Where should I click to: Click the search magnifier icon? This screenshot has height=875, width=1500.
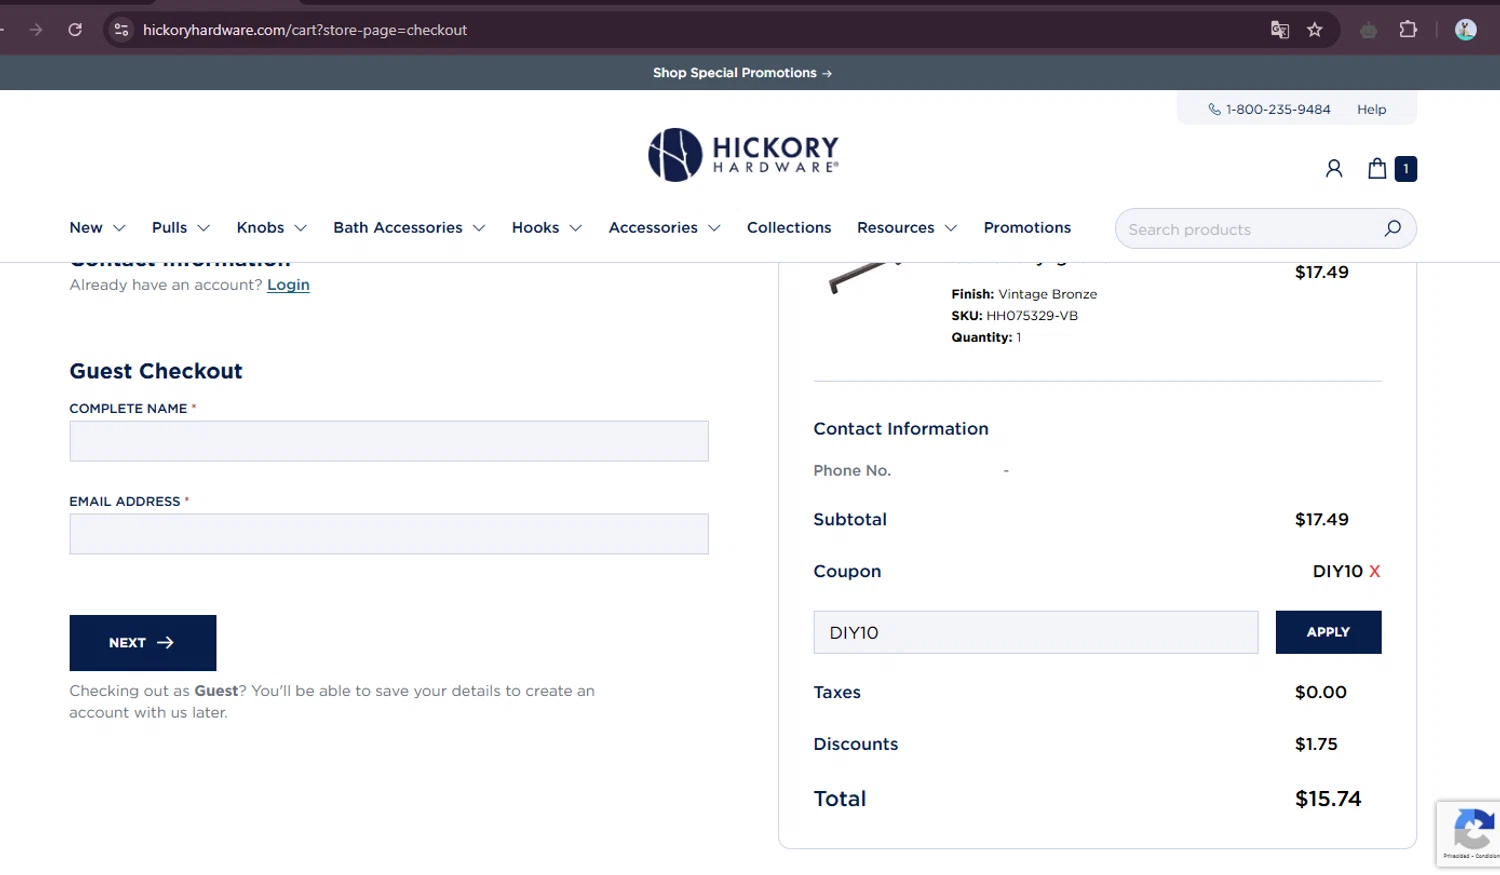coord(1392,229)
